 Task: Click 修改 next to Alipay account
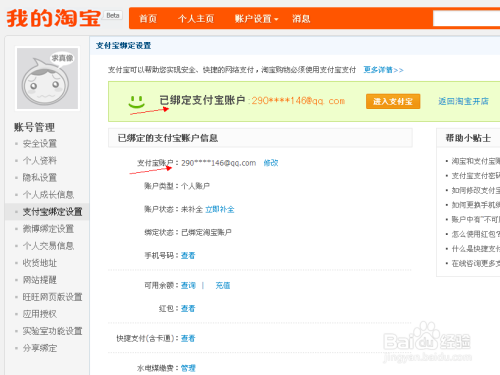point(271,163)
